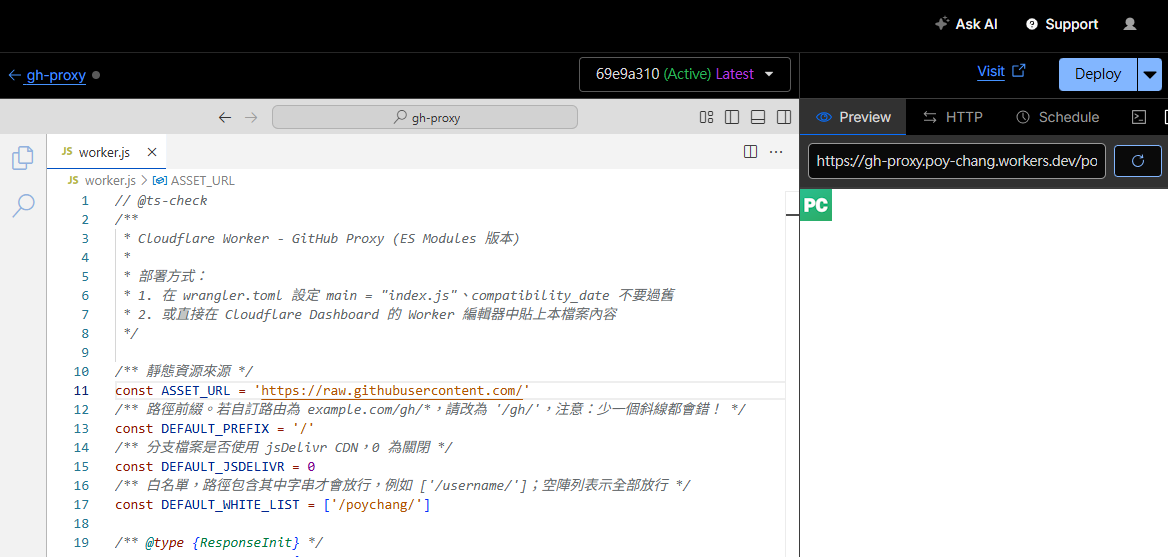Switch to the HTTP tab
Image resolution: width=1168 pixels, height=557 pixels.
[x=953, y=117]
